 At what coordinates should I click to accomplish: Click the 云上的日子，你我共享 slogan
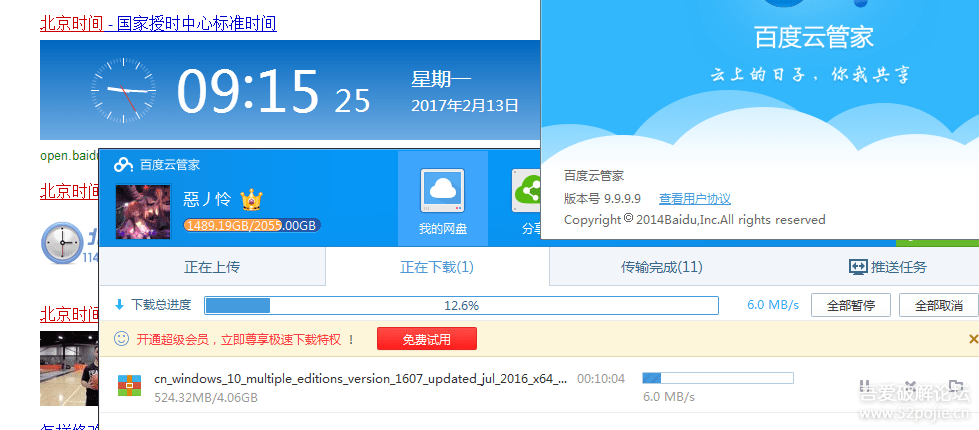click(x=810, y=74)
